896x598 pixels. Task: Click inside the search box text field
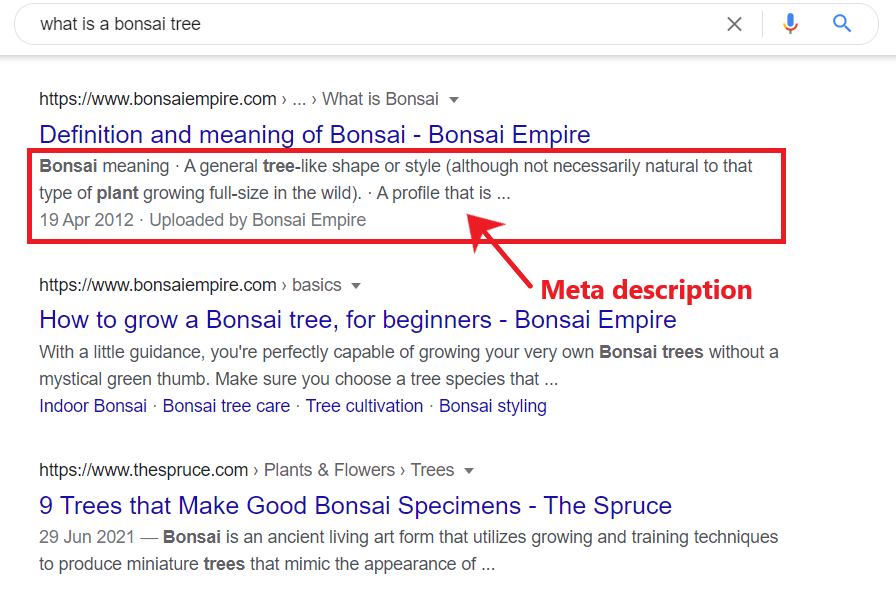[x=371, y=24]
